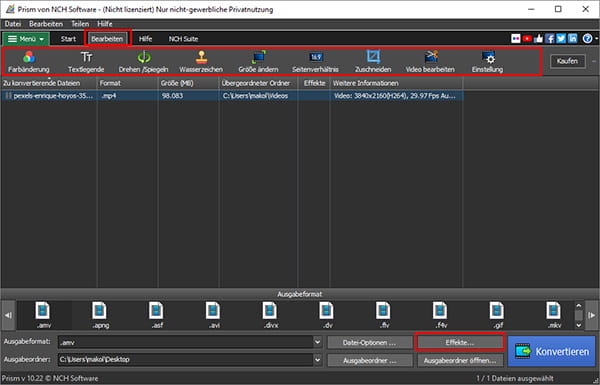Open the Flickr share icon
The height and width of the screenshot is (385, 600).
coord(515,39)
